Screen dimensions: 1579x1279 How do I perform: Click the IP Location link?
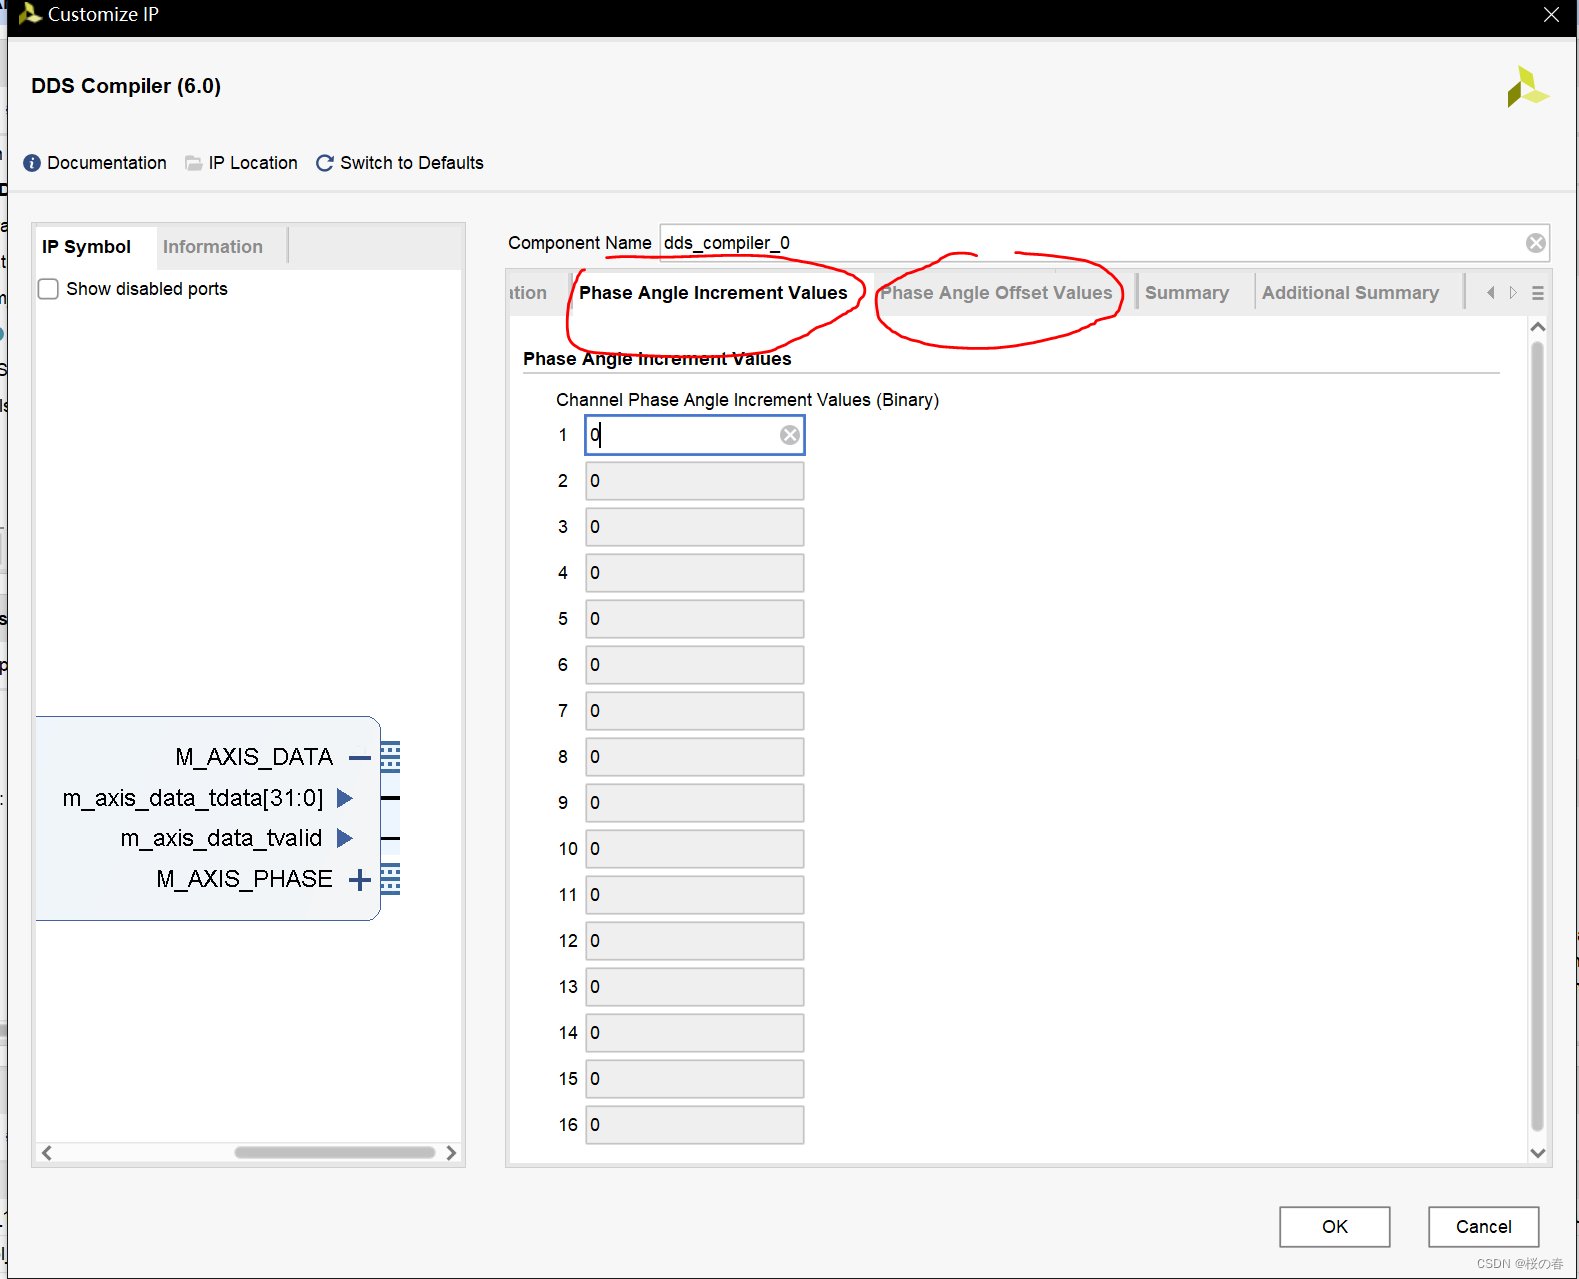pyautogui.click(x=253, y=163)
